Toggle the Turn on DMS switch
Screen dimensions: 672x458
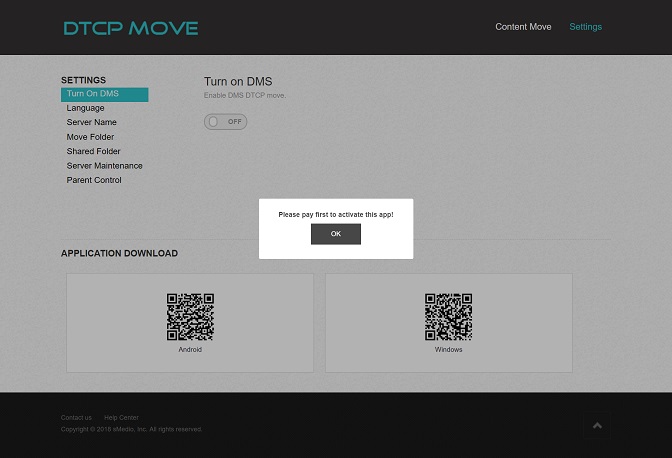[x=225, y=121]
